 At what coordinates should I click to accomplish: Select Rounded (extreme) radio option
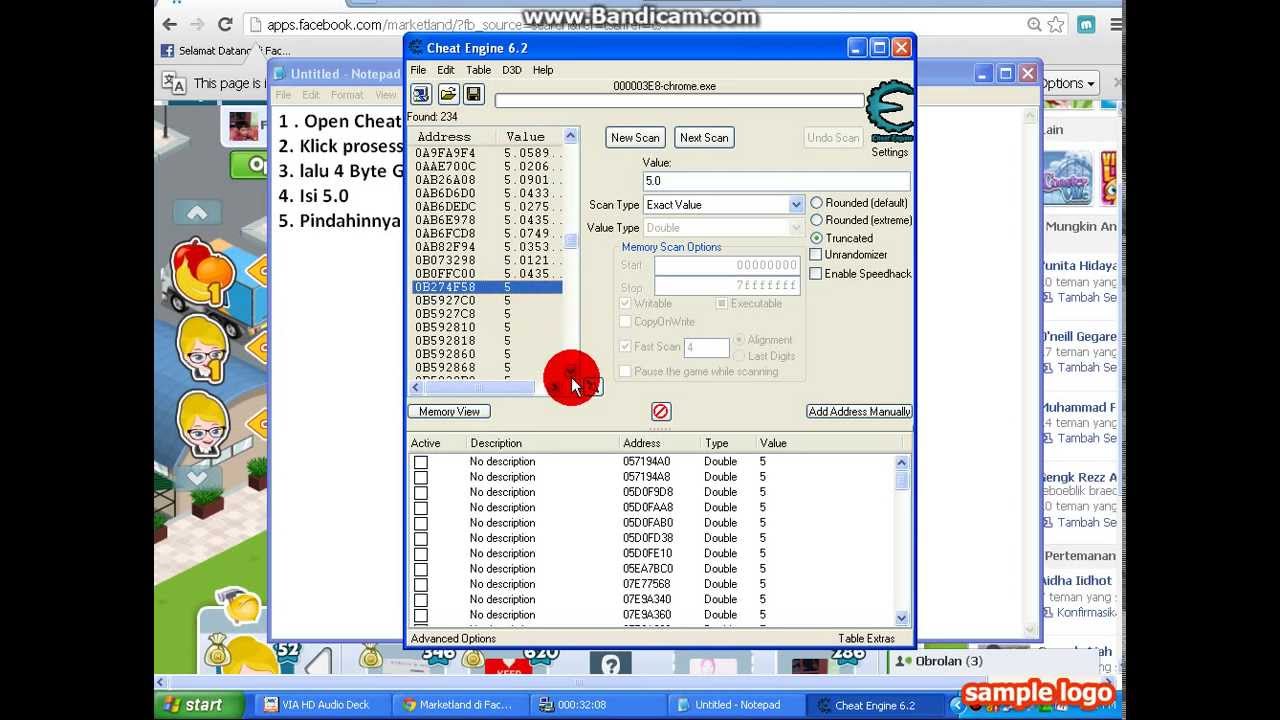pyautogui.click(x=817, y=220)
